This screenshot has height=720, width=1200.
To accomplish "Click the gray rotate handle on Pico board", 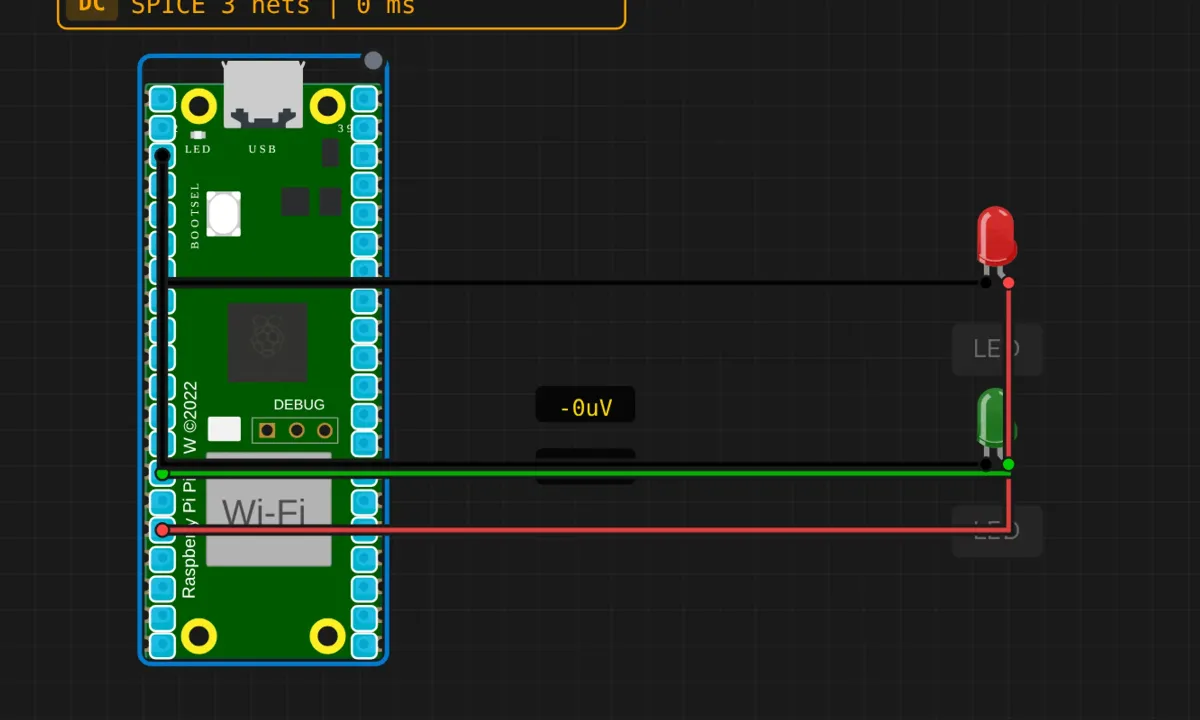I will tap(373, 60).
